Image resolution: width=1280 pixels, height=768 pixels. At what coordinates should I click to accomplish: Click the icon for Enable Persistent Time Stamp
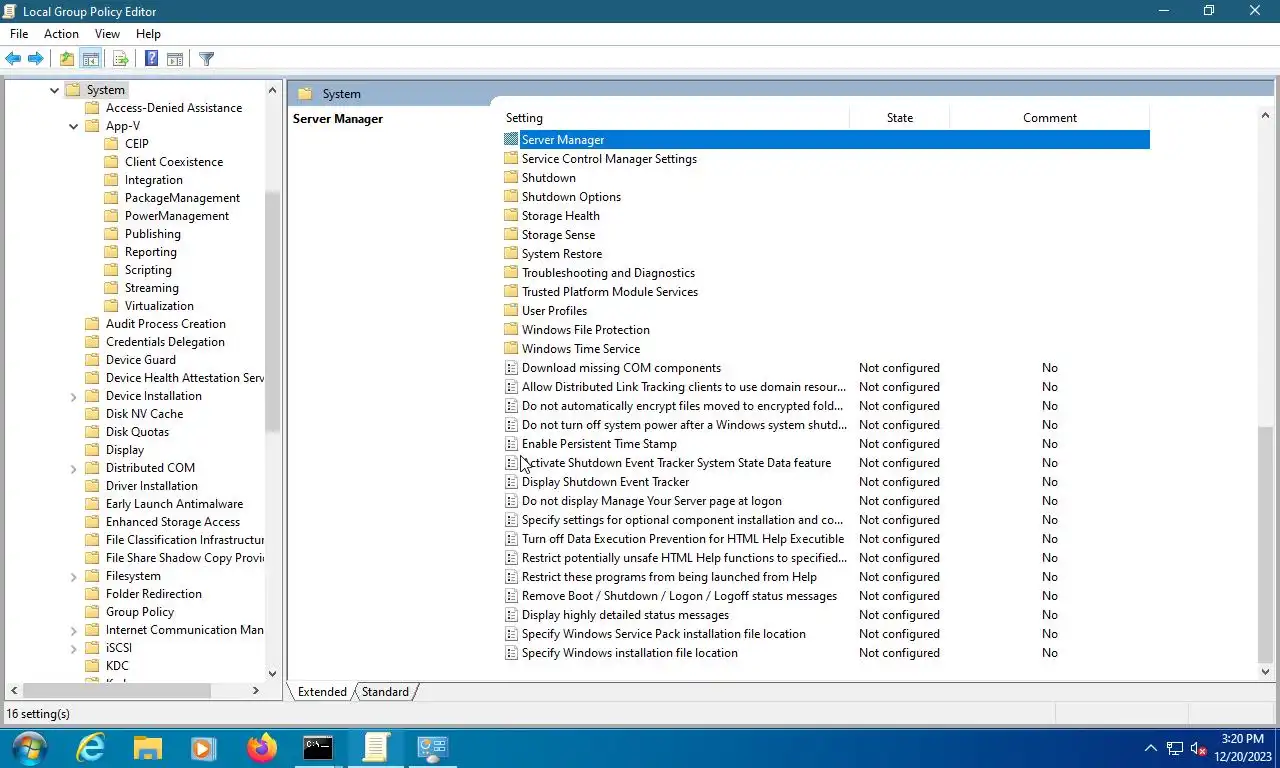(x=511, y=444)
